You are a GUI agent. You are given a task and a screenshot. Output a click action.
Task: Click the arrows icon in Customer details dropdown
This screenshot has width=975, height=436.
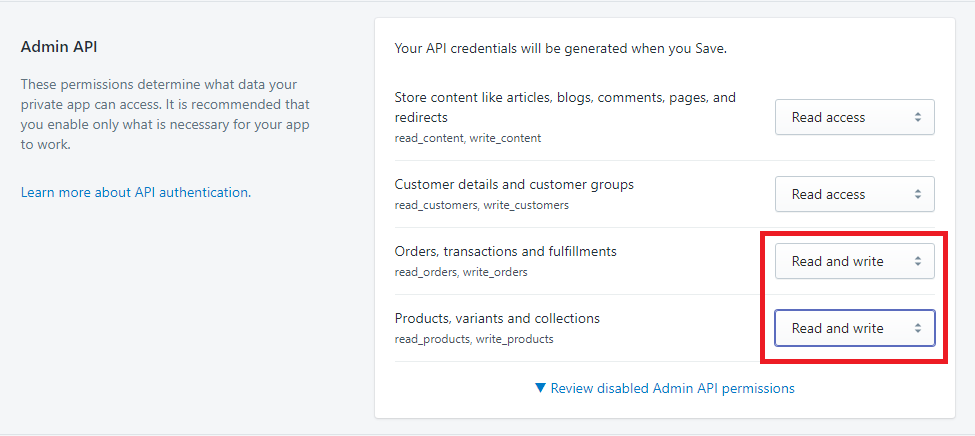tap(917, 194)
